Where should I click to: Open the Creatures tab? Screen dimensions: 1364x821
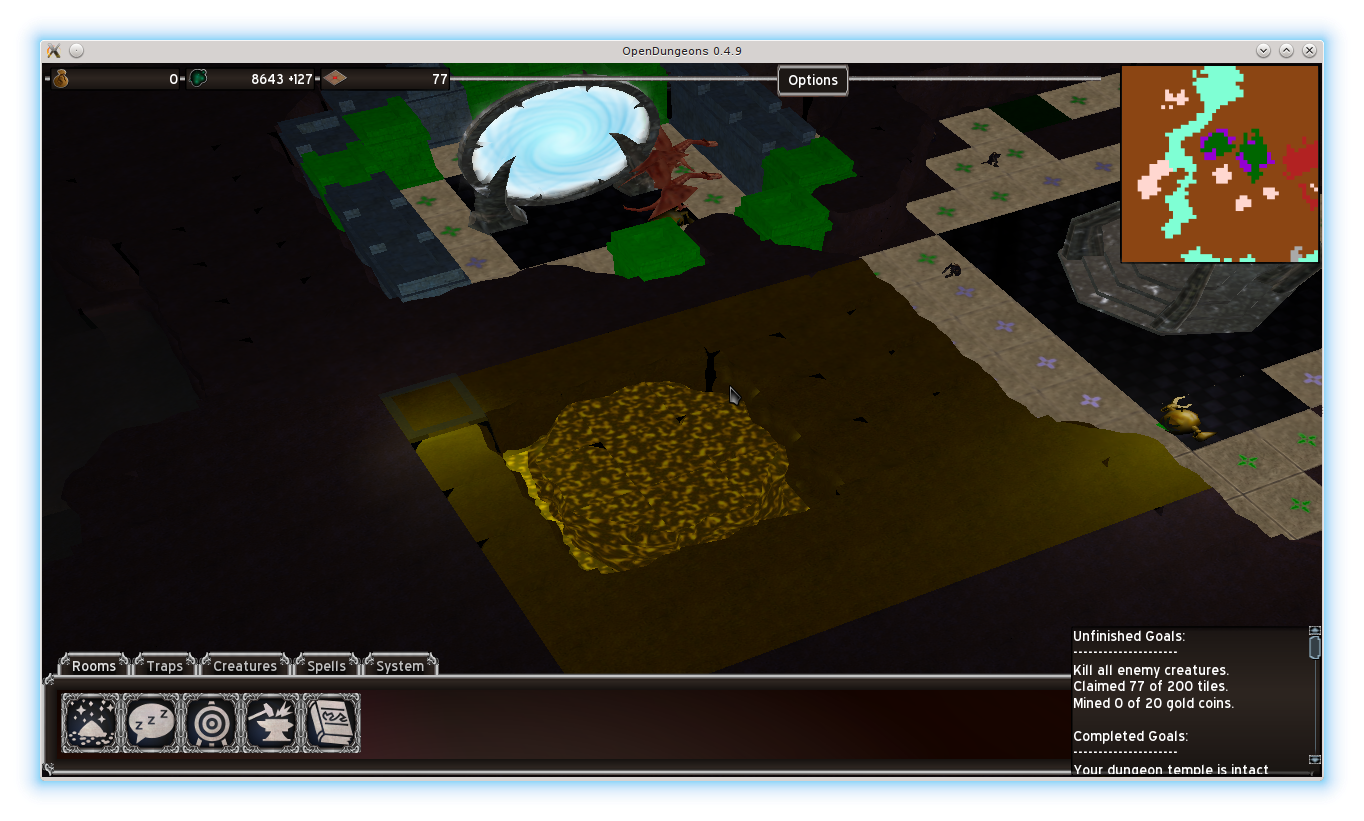pos(245,666)
